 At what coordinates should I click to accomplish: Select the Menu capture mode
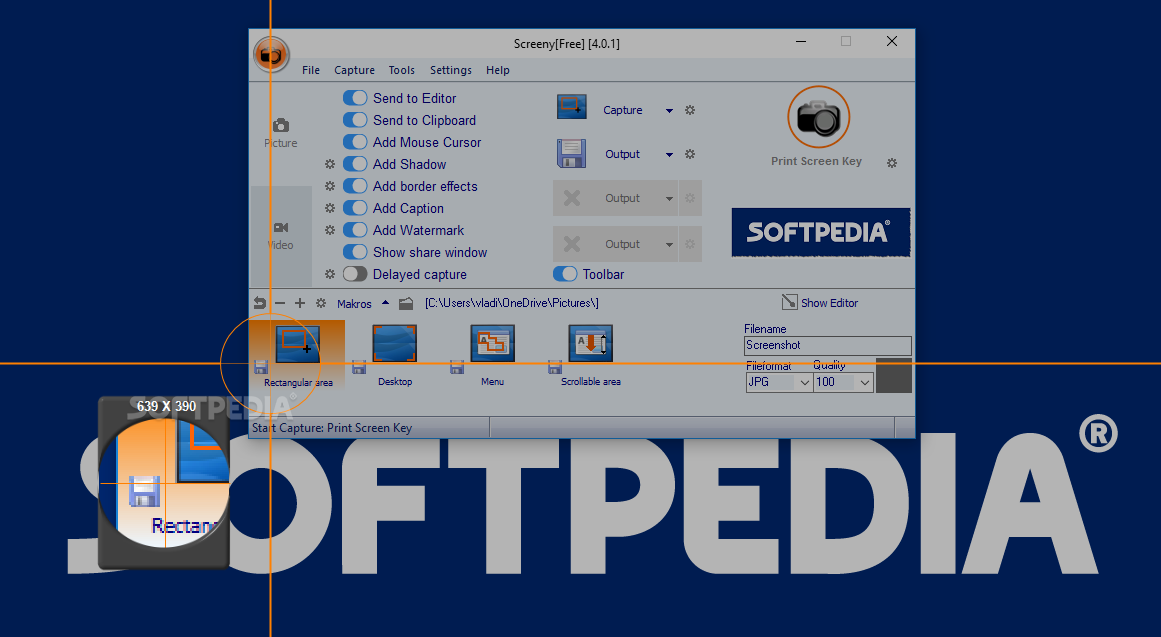coord(492,357)
